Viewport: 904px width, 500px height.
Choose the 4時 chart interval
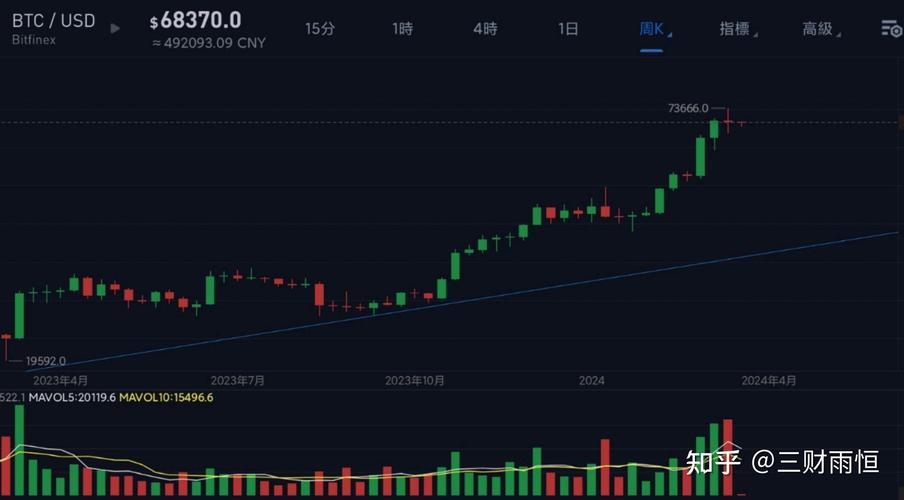(485, 29)
